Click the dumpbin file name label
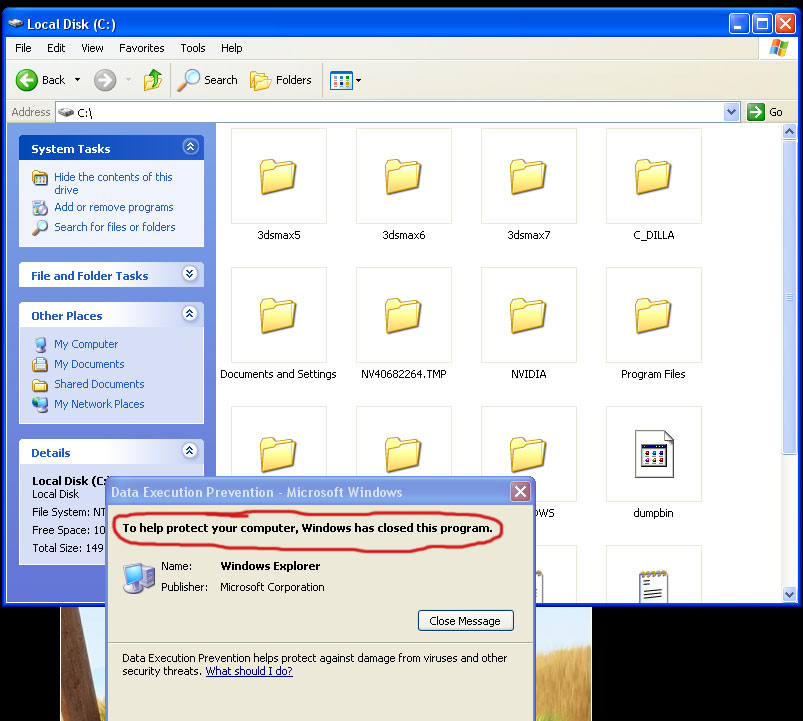 (653, 513)
